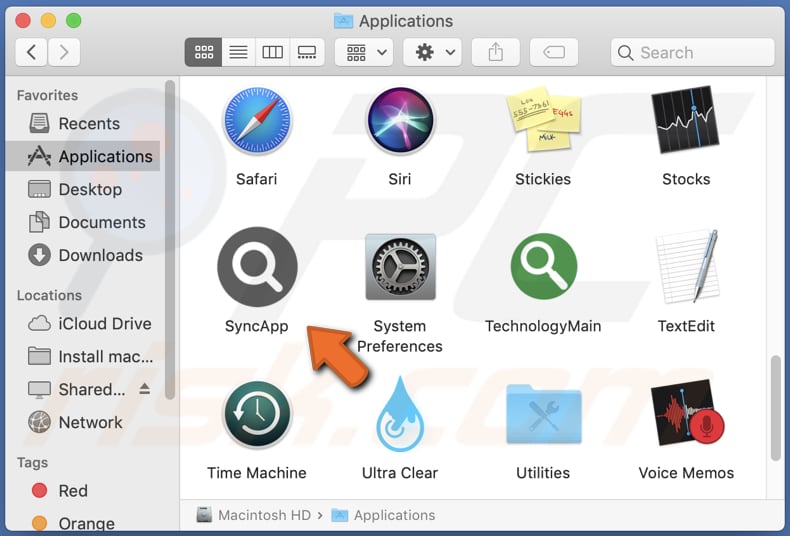Screen dimensions: 790x536
Task: Open the Safari app icon
Action: click(x=257, y=120)
